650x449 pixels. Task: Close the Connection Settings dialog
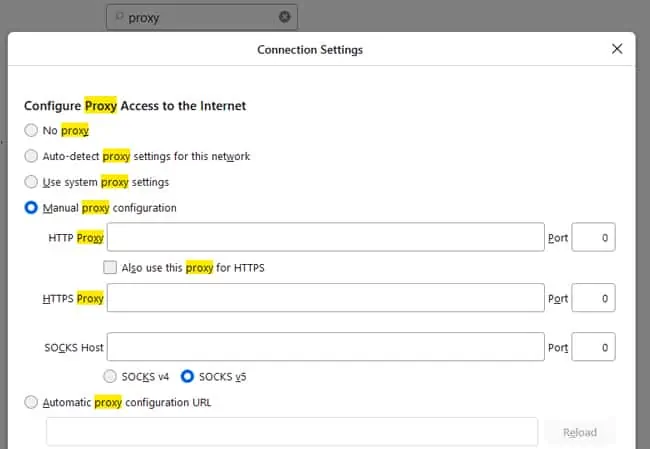point(617,49)
